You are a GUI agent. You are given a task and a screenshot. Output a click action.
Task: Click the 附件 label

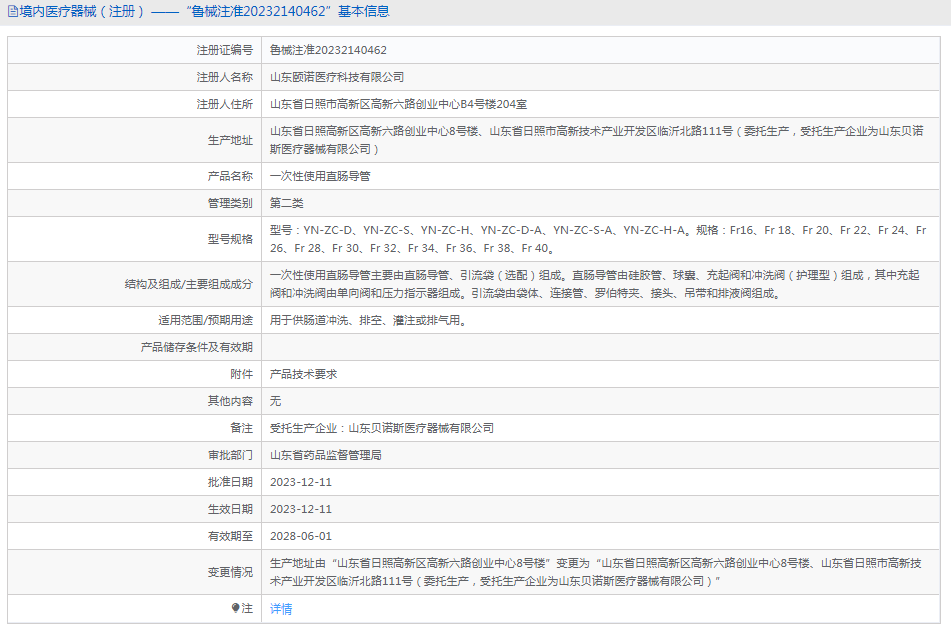coord(241,374)
